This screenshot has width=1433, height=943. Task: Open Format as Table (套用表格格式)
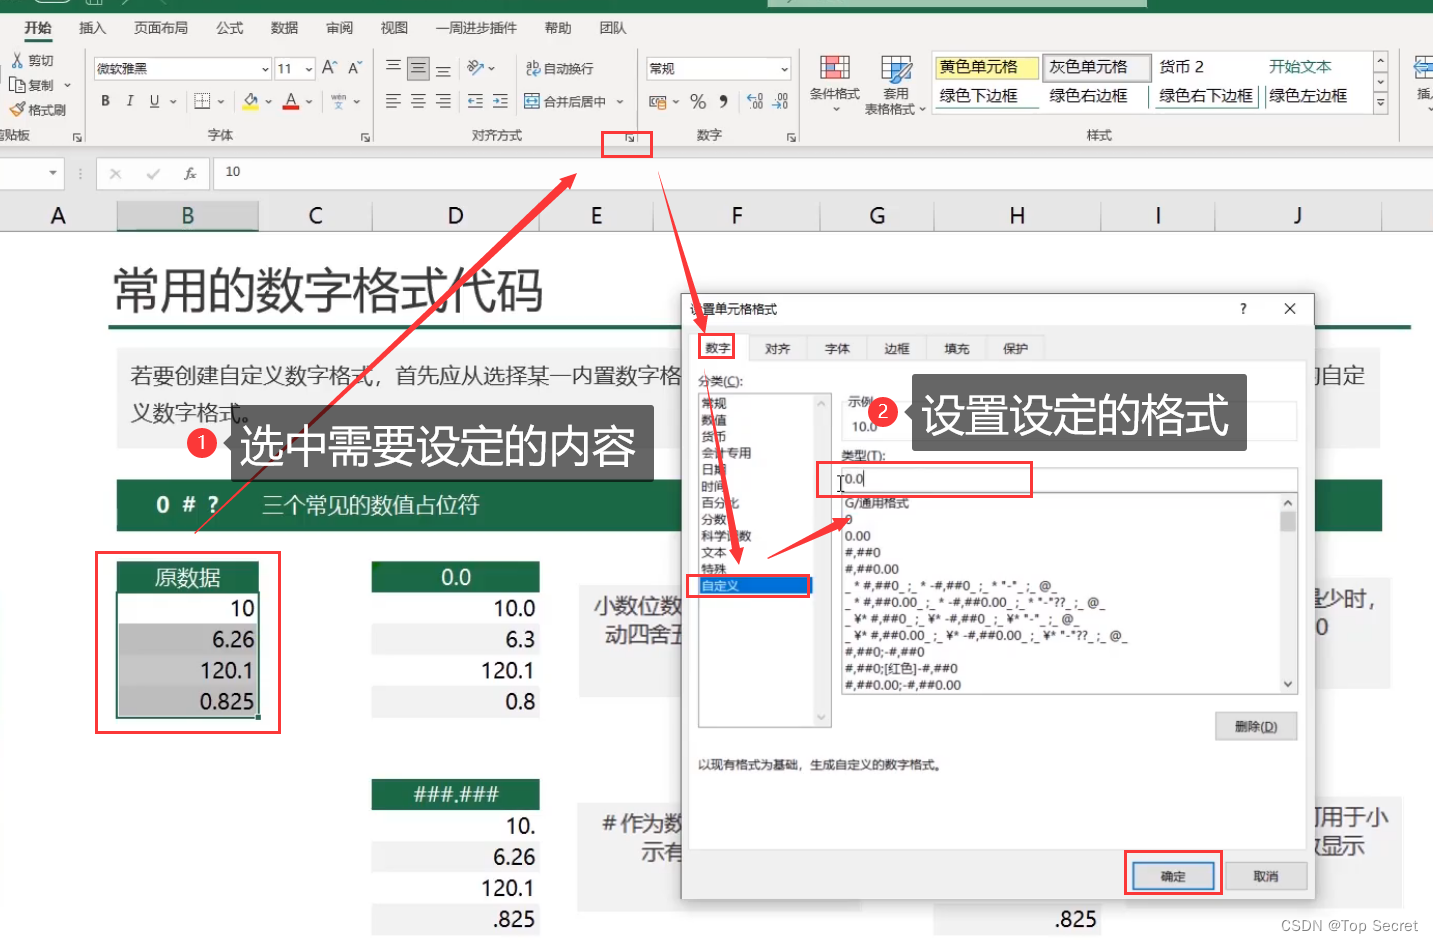click(x=895, y=84)
